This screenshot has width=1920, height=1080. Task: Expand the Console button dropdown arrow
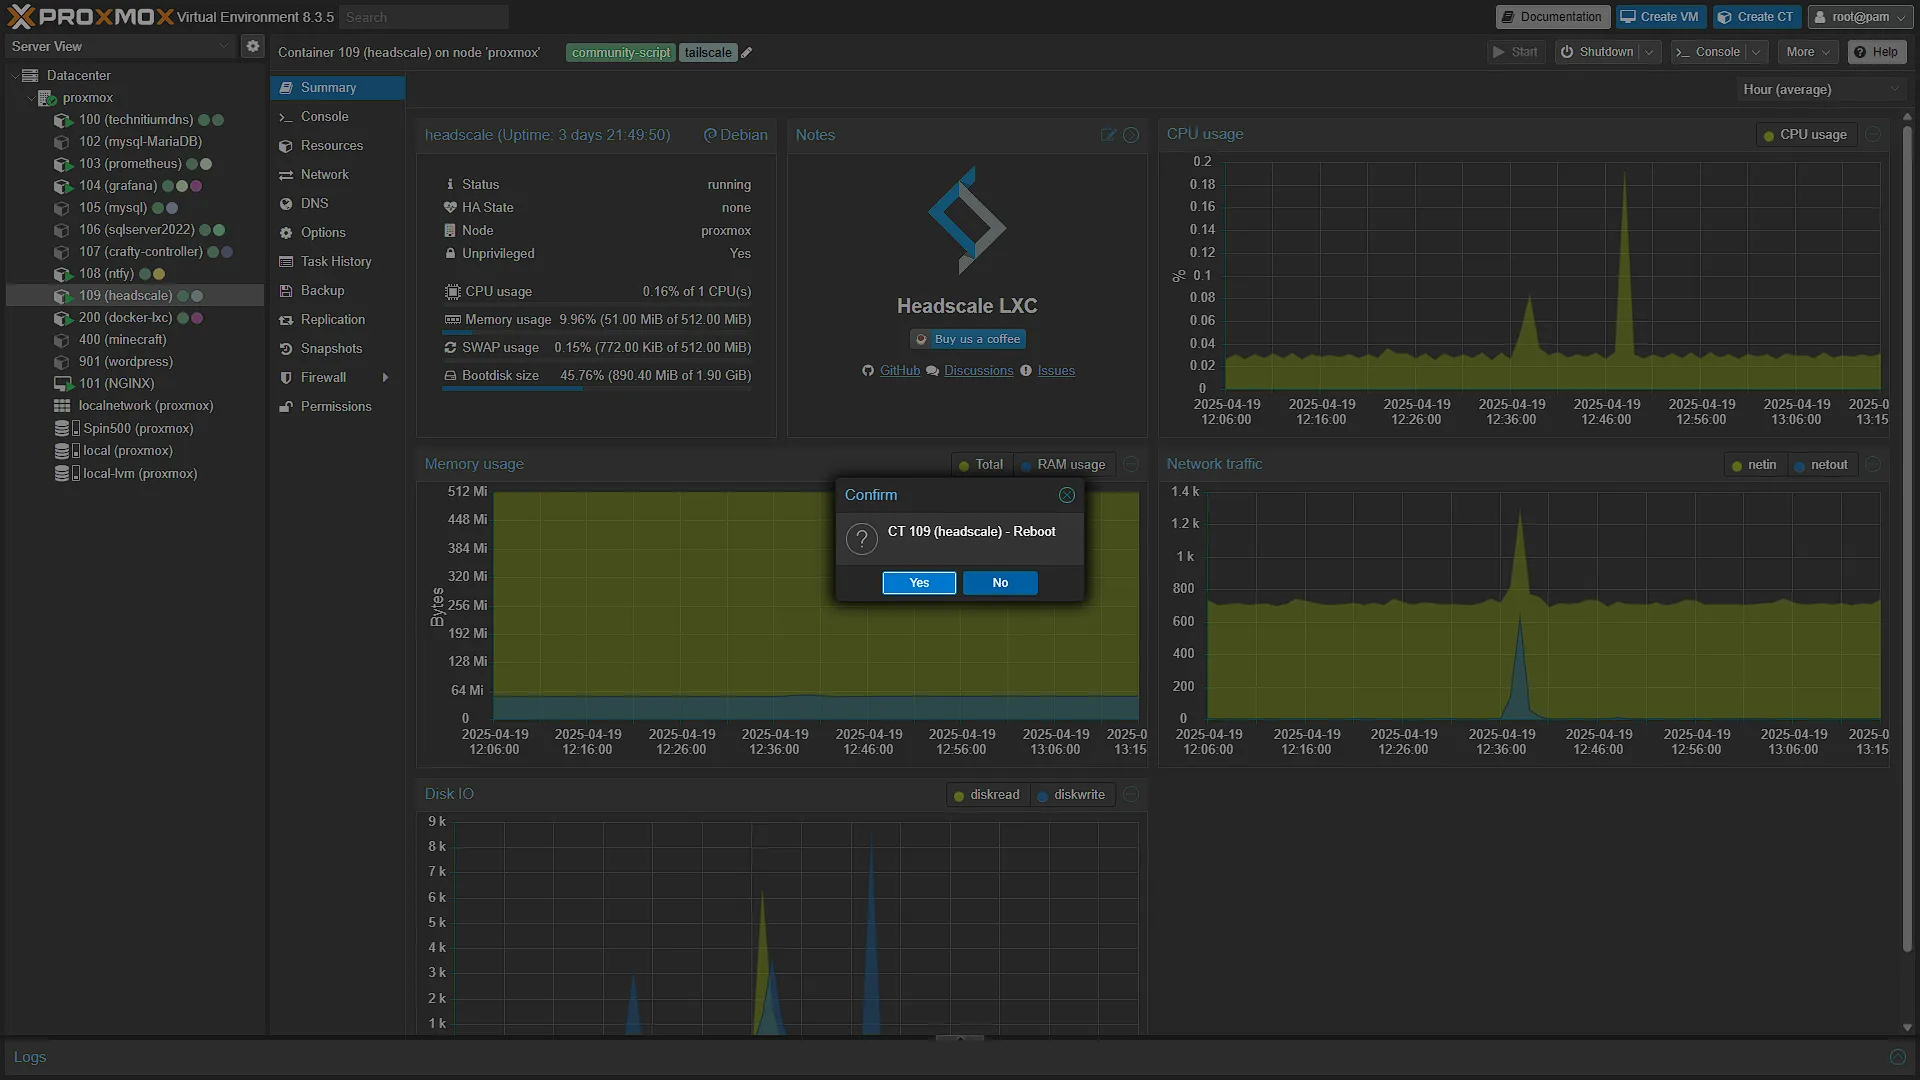(1757, 52)
